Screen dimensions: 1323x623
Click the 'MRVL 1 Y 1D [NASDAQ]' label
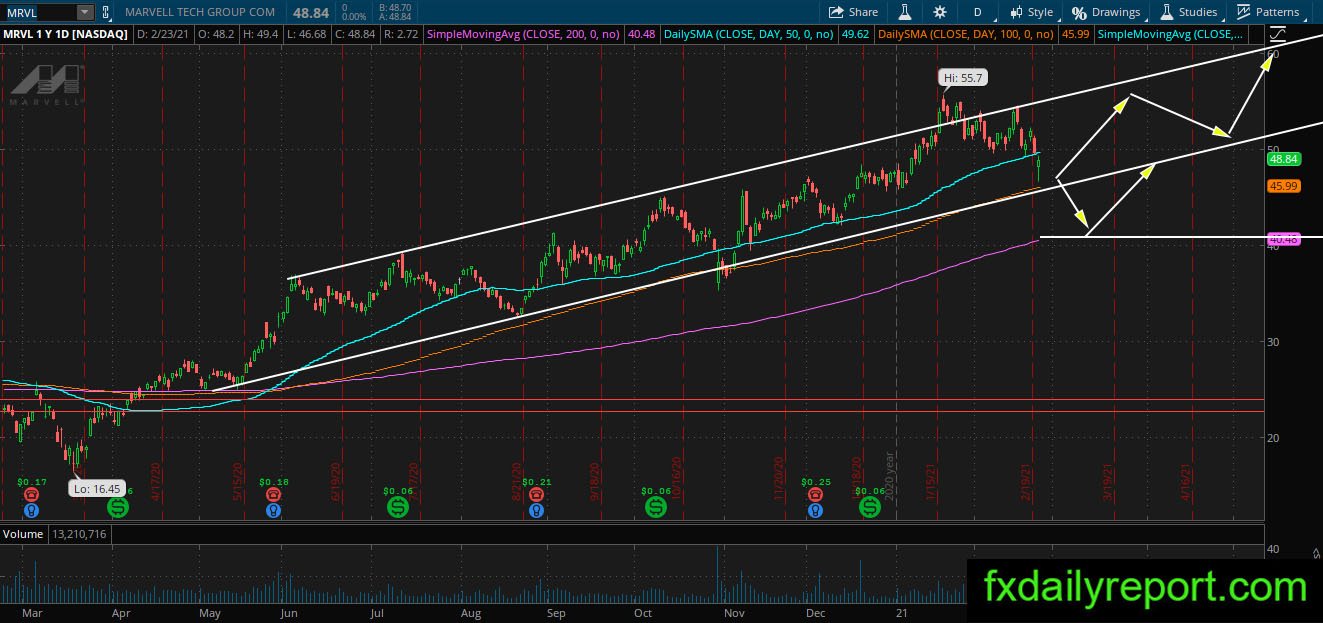(x=64, y=34)
